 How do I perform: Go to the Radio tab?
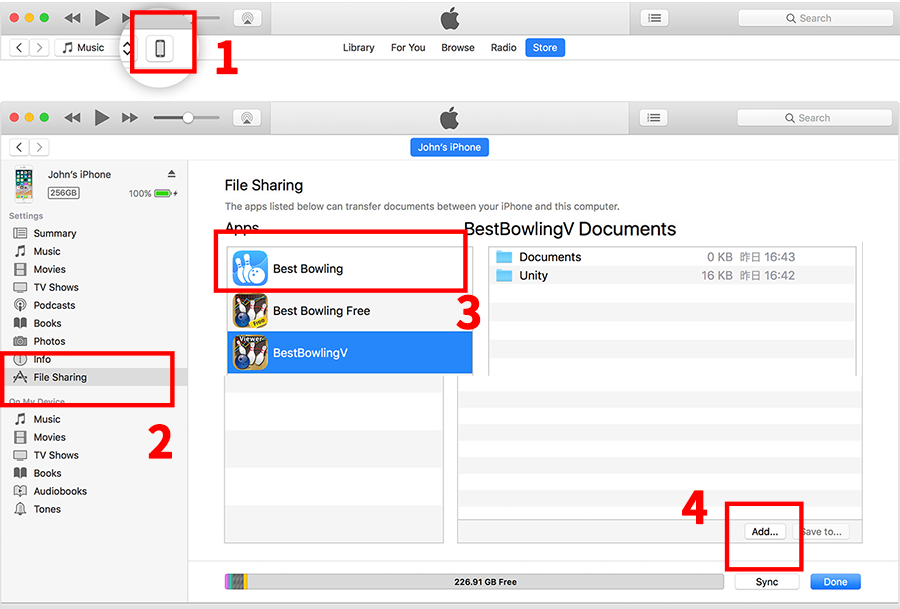click(503, 48)
